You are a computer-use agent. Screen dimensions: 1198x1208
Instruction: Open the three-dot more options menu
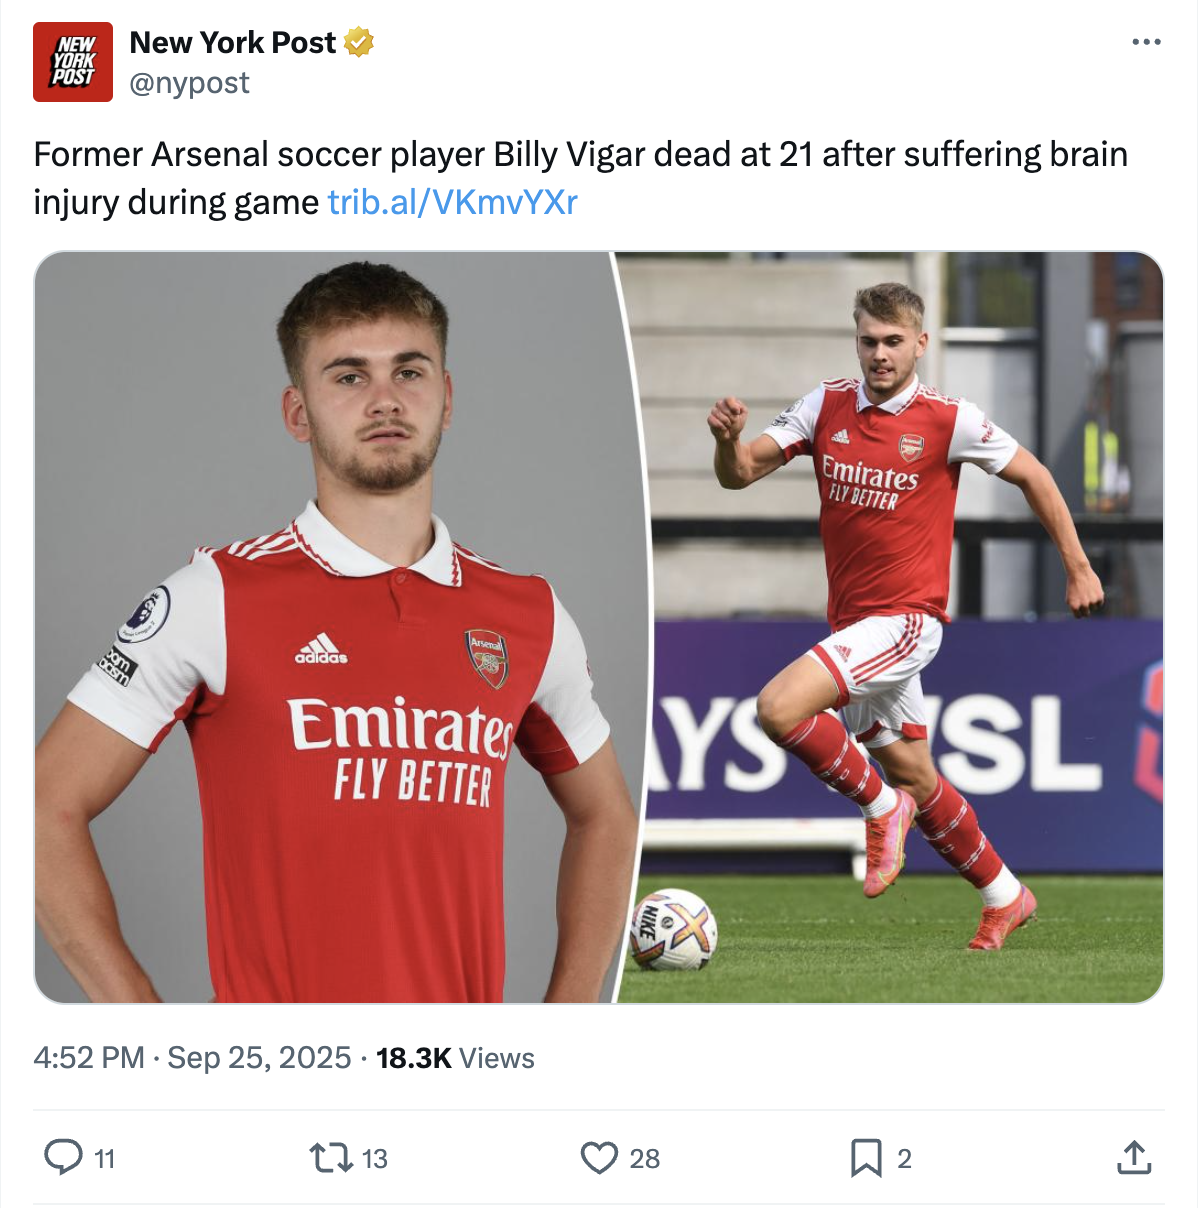[1146, 42]
